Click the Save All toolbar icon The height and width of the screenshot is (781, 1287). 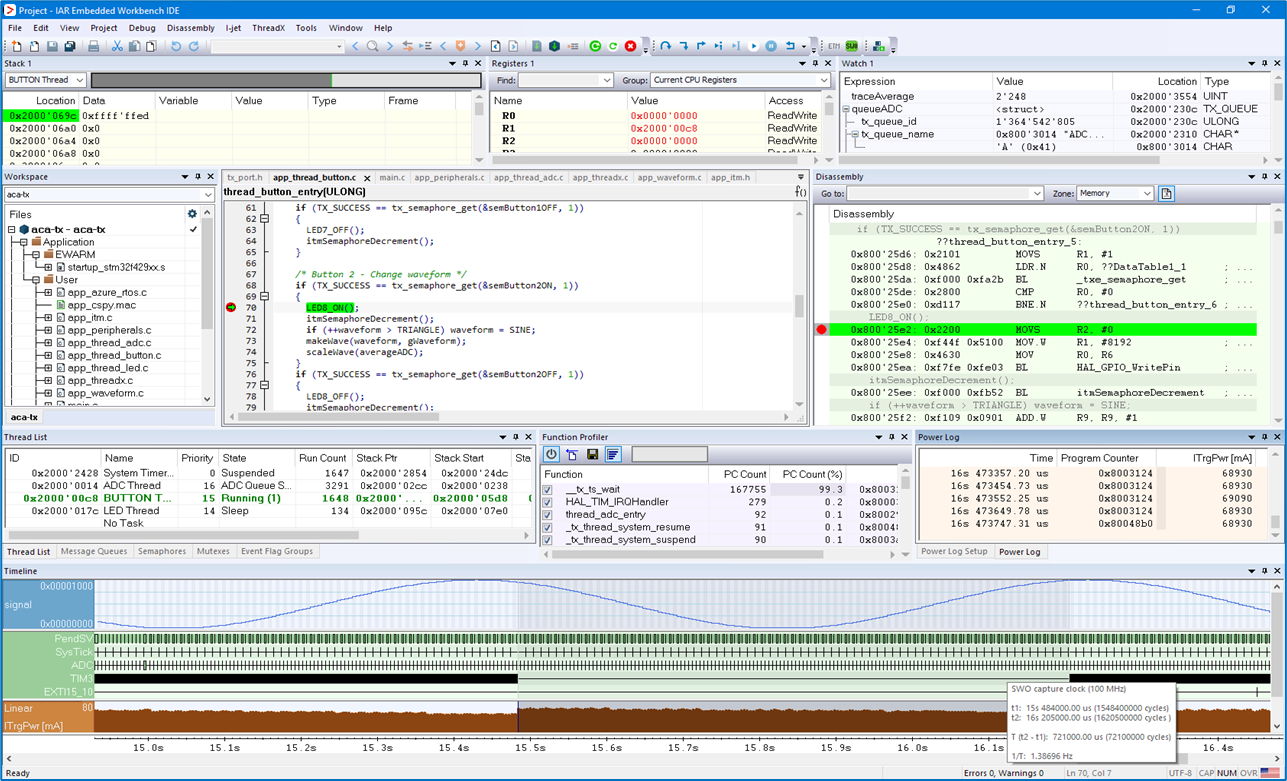(x=69, y=46)
